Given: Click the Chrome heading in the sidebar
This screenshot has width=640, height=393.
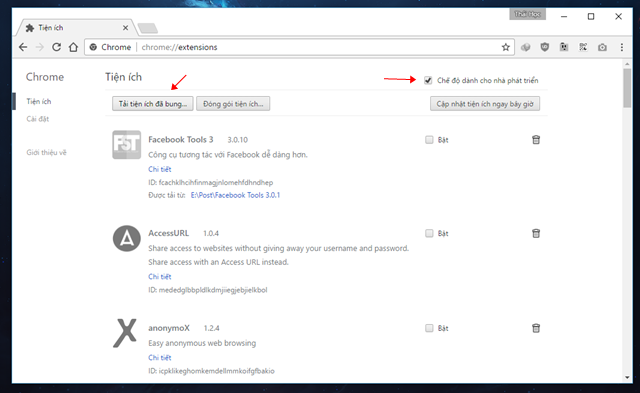Looking at the screenshot, I should pos(45,77).
